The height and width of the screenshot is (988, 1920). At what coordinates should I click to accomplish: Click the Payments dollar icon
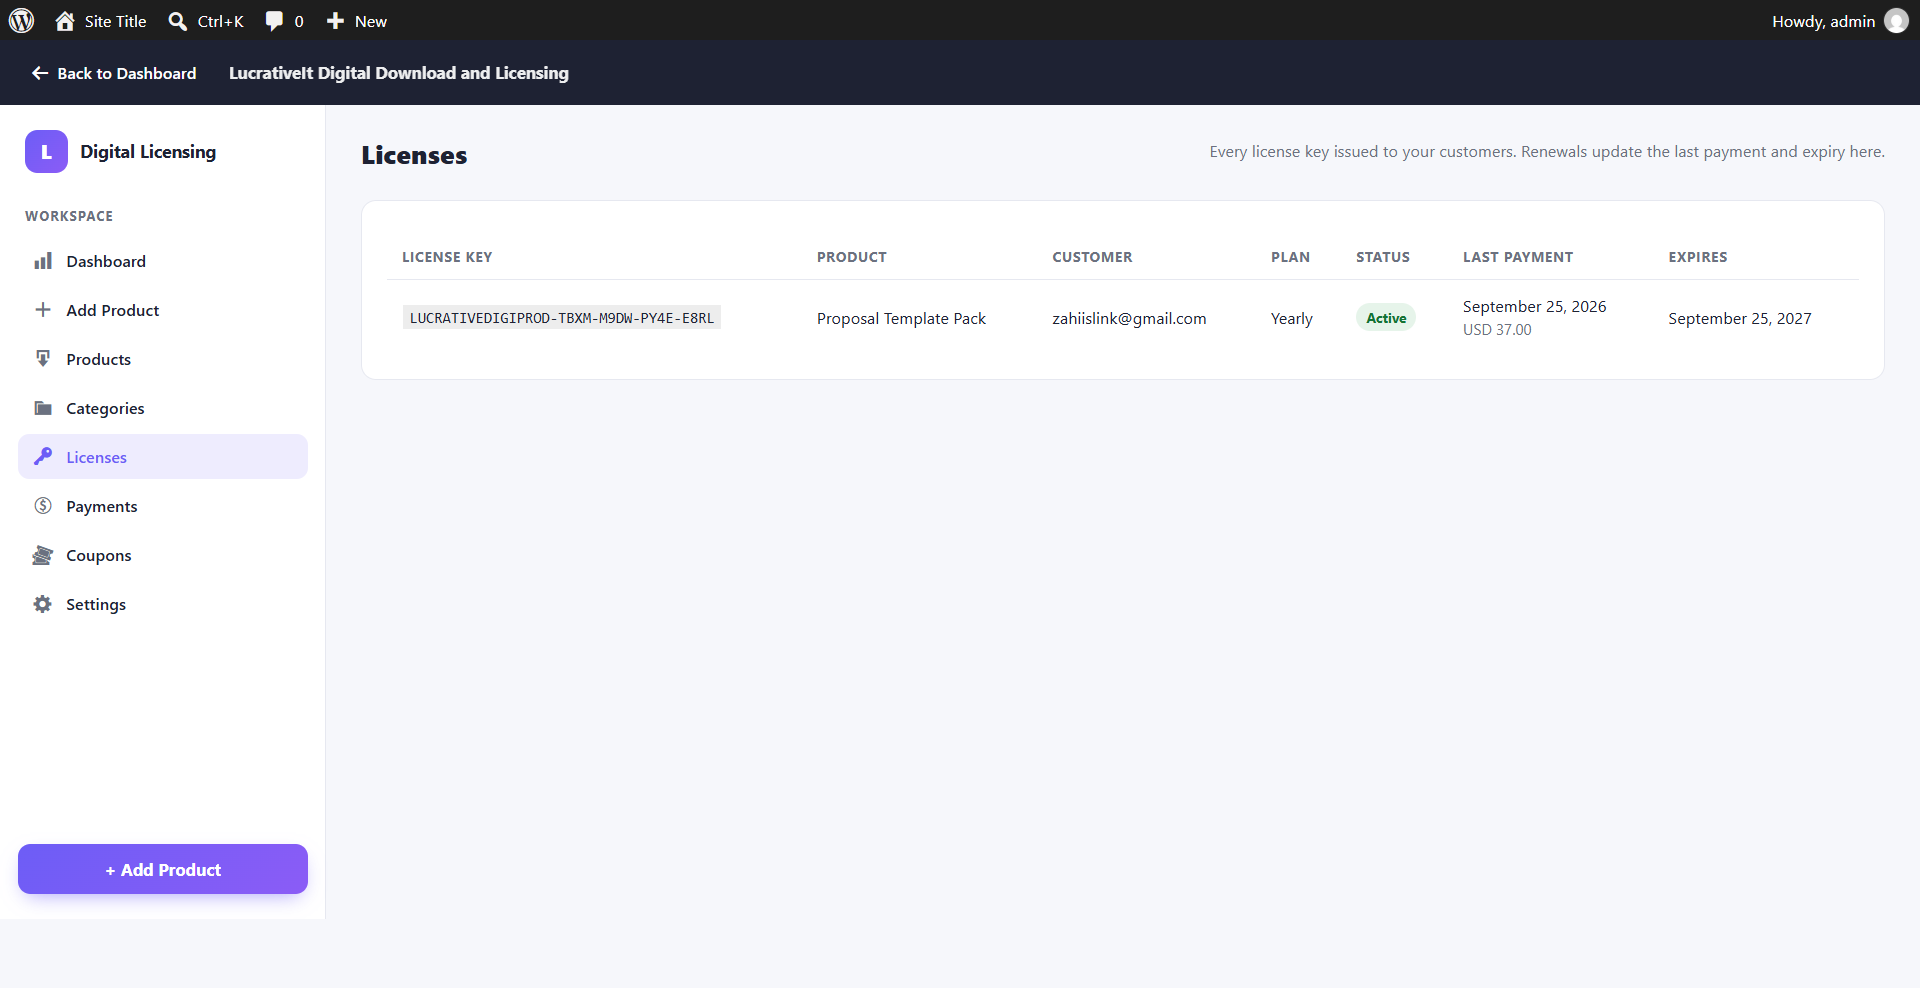[43, 506]
